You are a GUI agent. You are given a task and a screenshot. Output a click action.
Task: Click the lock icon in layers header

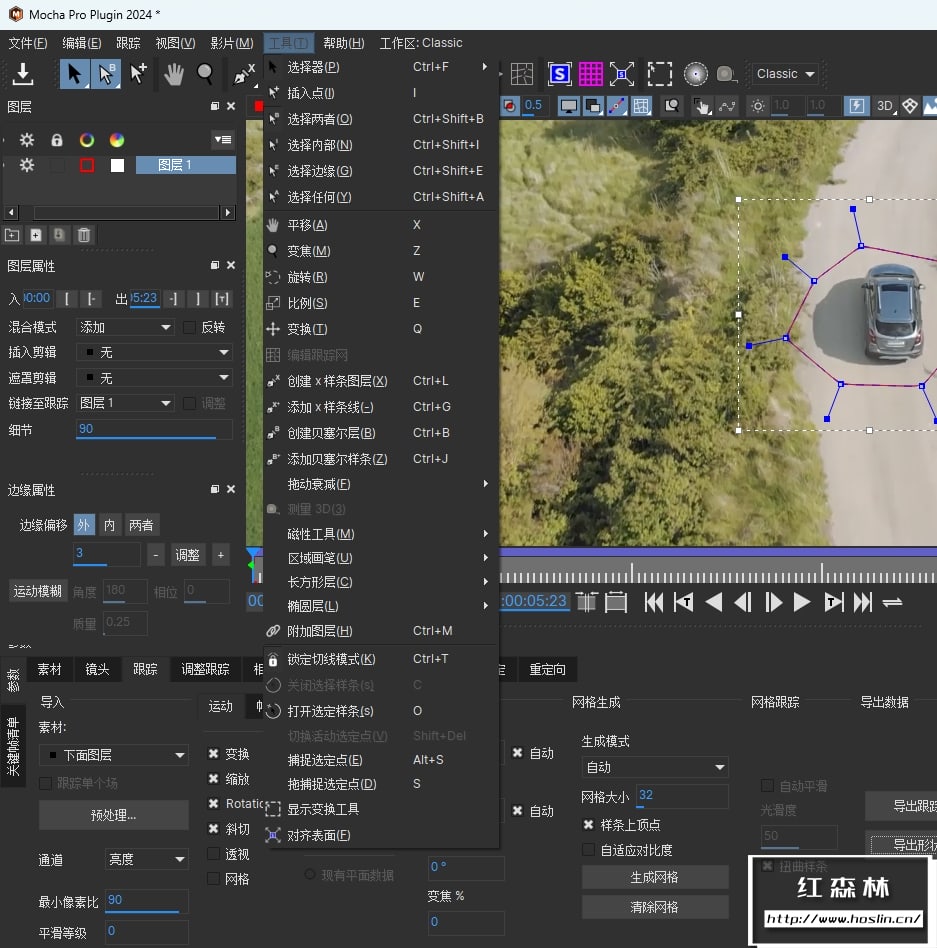pyautogui.click(x=57, y=140)
